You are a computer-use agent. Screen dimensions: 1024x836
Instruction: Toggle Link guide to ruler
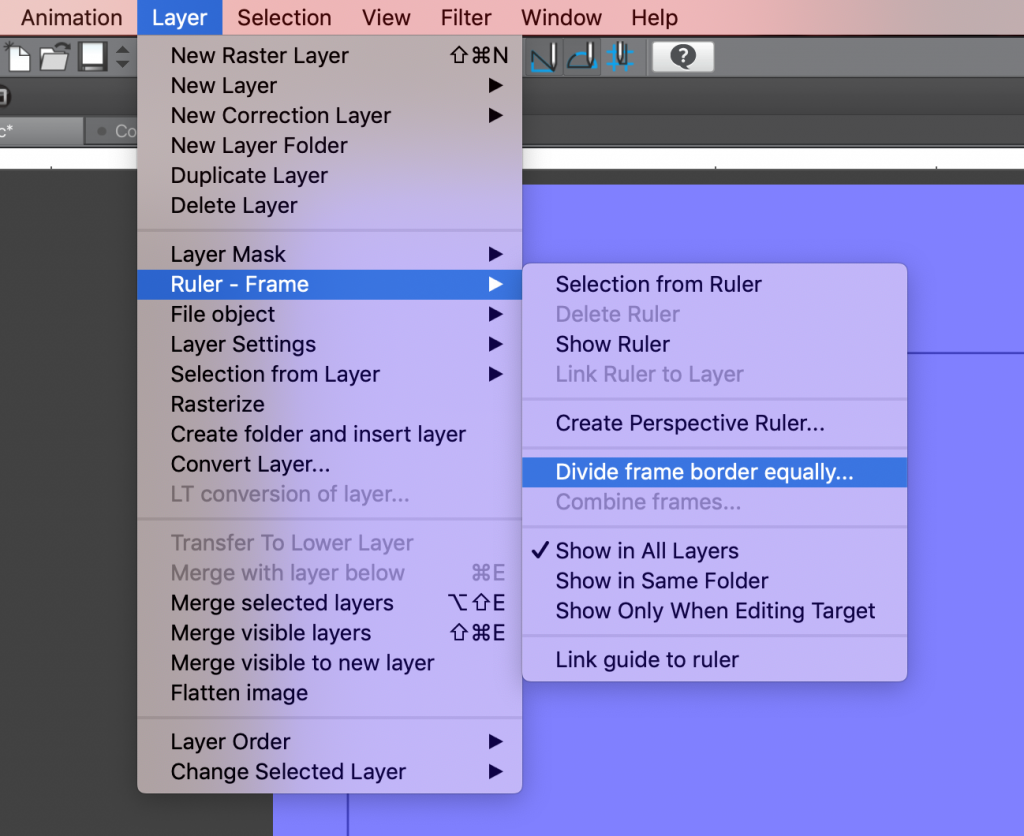click(x=714, y=660)
